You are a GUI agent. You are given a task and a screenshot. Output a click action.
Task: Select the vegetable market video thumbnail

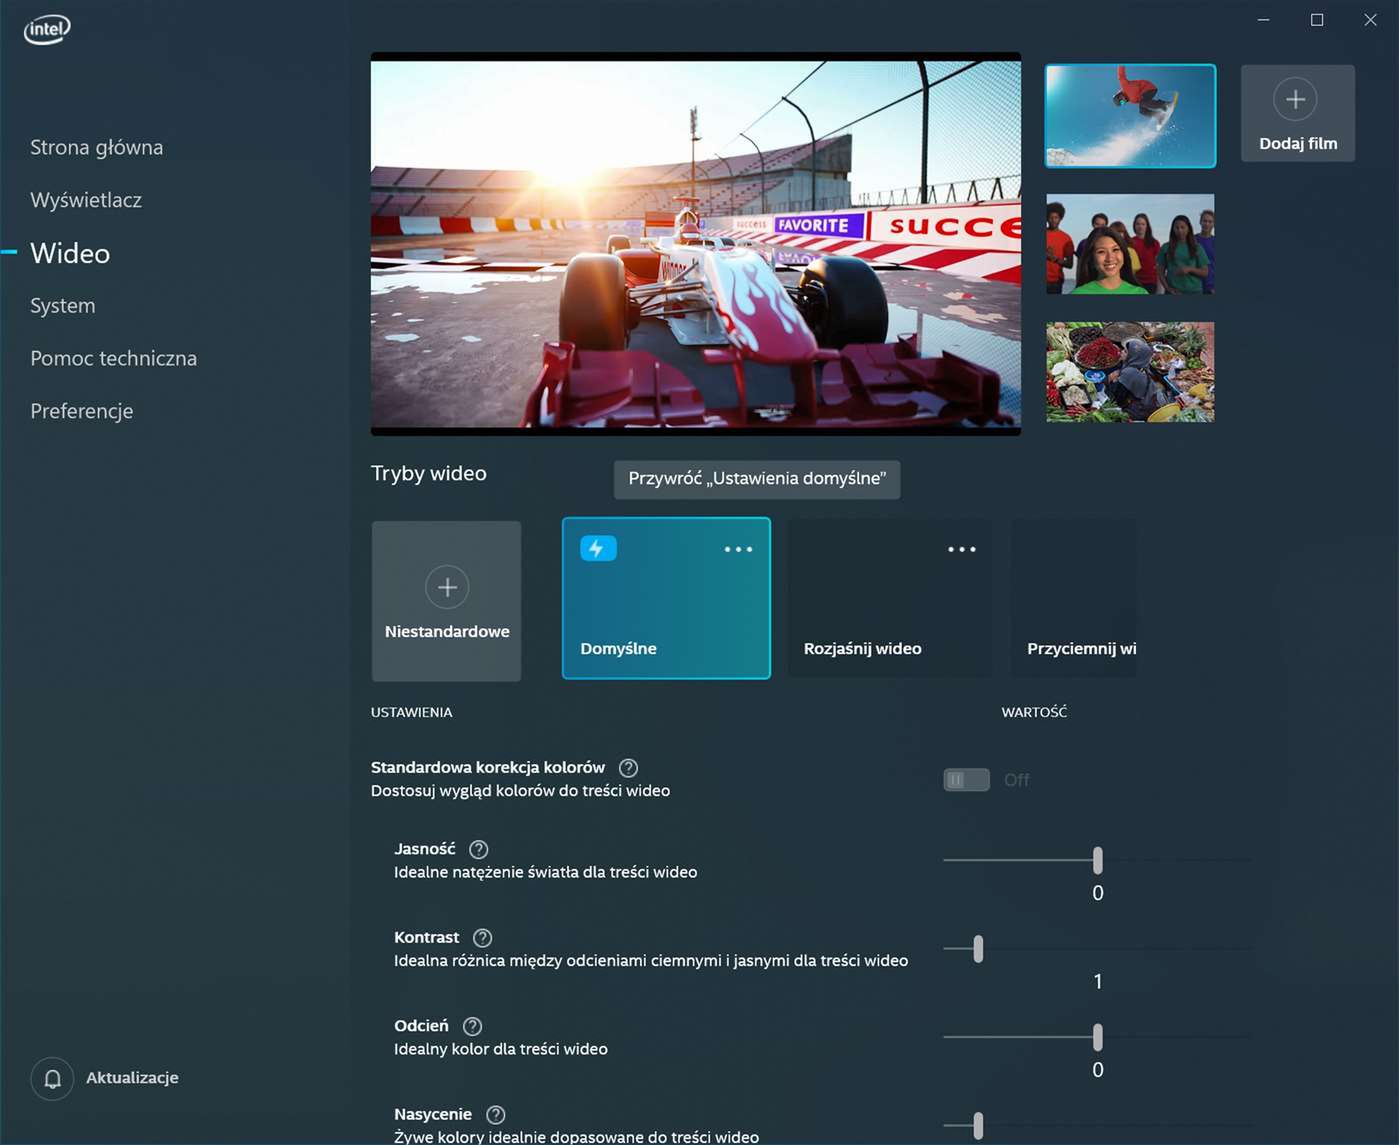(x=1130, y=372)
